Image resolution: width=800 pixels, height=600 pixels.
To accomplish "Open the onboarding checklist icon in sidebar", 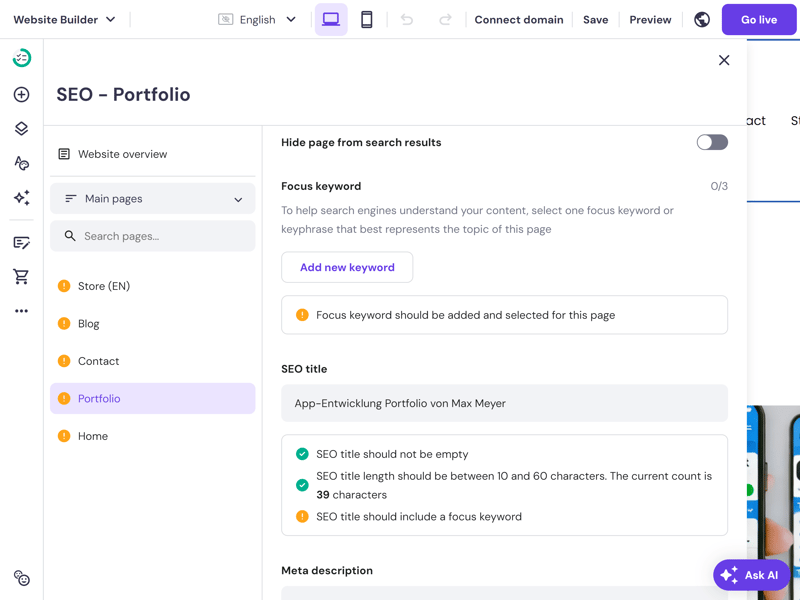I will 21,58.
